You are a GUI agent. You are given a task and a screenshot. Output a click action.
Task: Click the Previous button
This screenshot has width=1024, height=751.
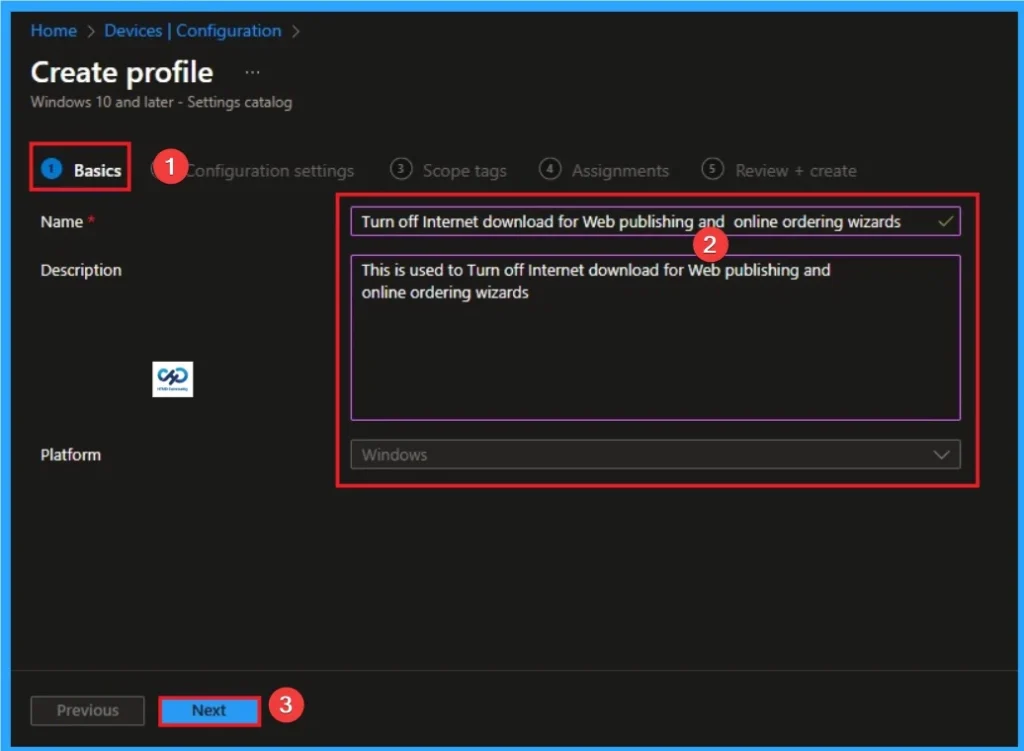87,710
